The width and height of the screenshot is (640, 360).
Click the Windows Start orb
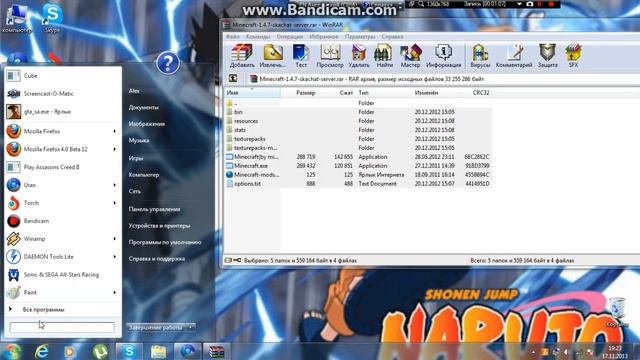[x=11, y=351]
